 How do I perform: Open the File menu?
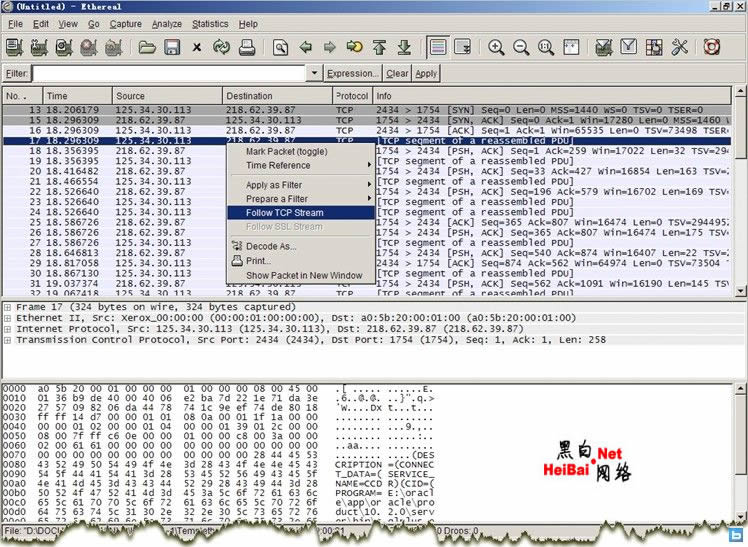pos(15,24)
